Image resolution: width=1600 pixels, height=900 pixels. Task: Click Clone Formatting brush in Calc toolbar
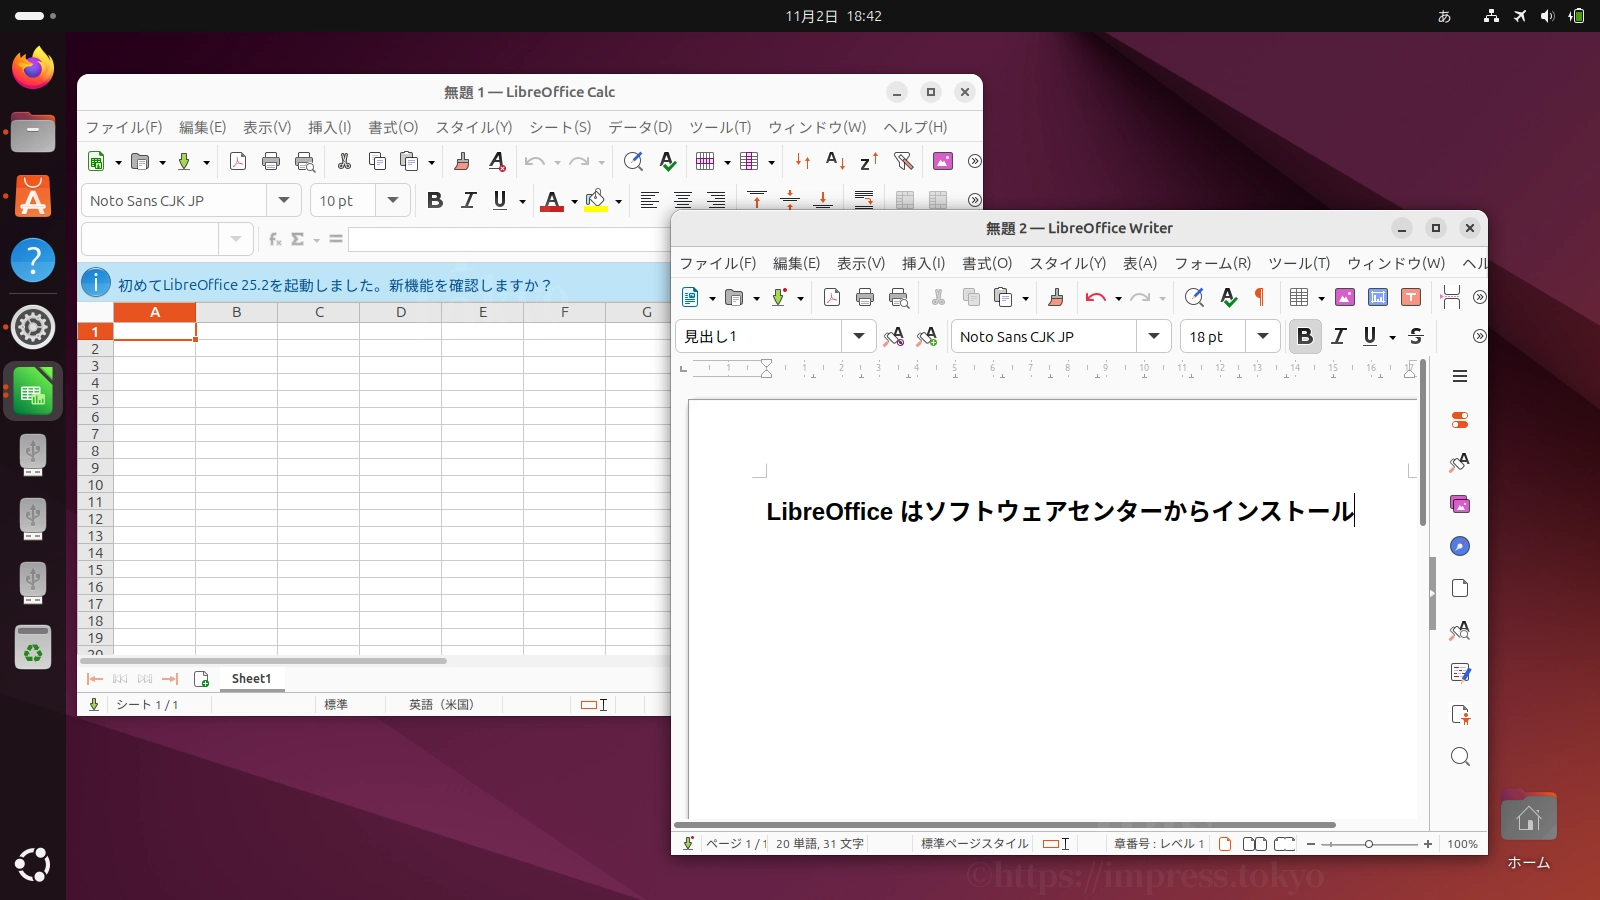tap(462, 161)
